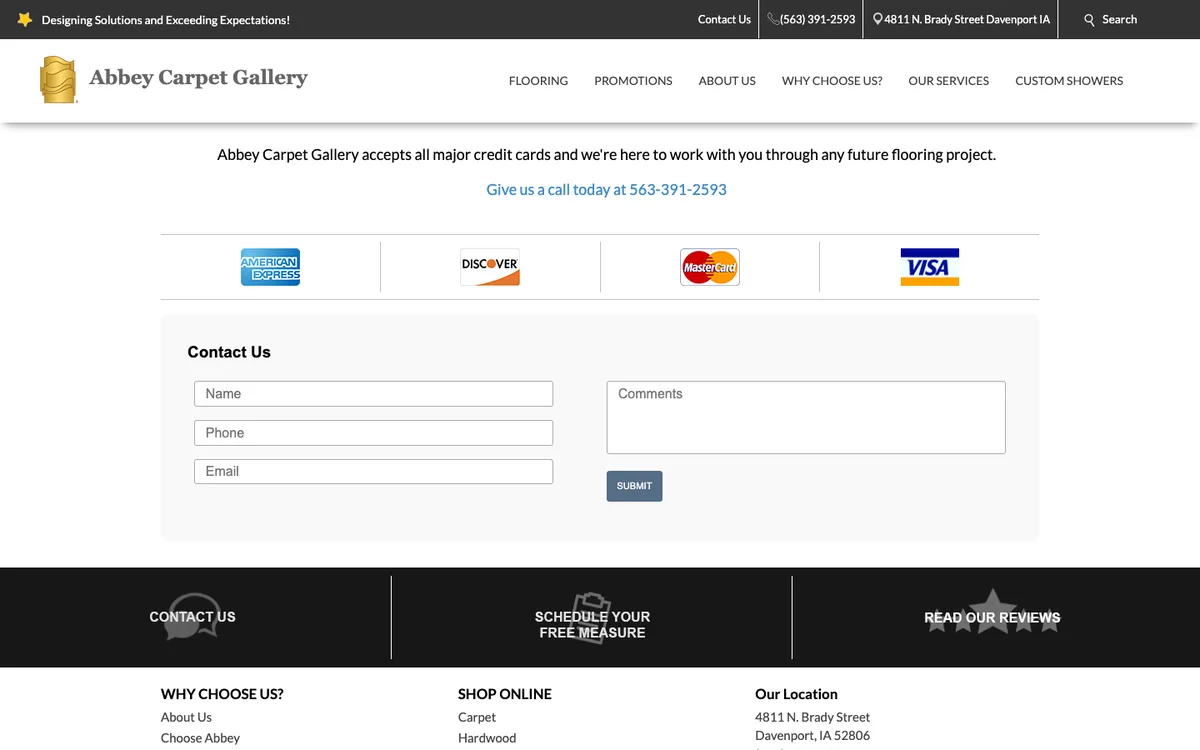
Task: Click the MasterCard logo
Action: pos(710,267)
